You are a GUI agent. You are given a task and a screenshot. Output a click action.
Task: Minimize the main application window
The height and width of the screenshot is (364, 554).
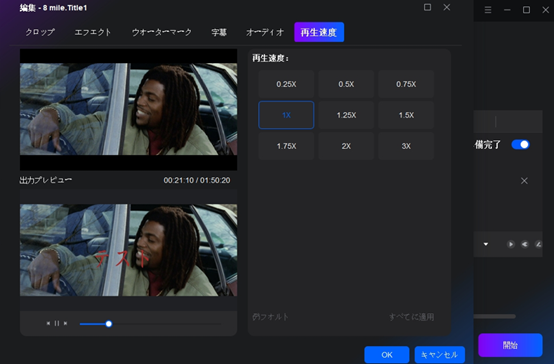click(507, 10)
